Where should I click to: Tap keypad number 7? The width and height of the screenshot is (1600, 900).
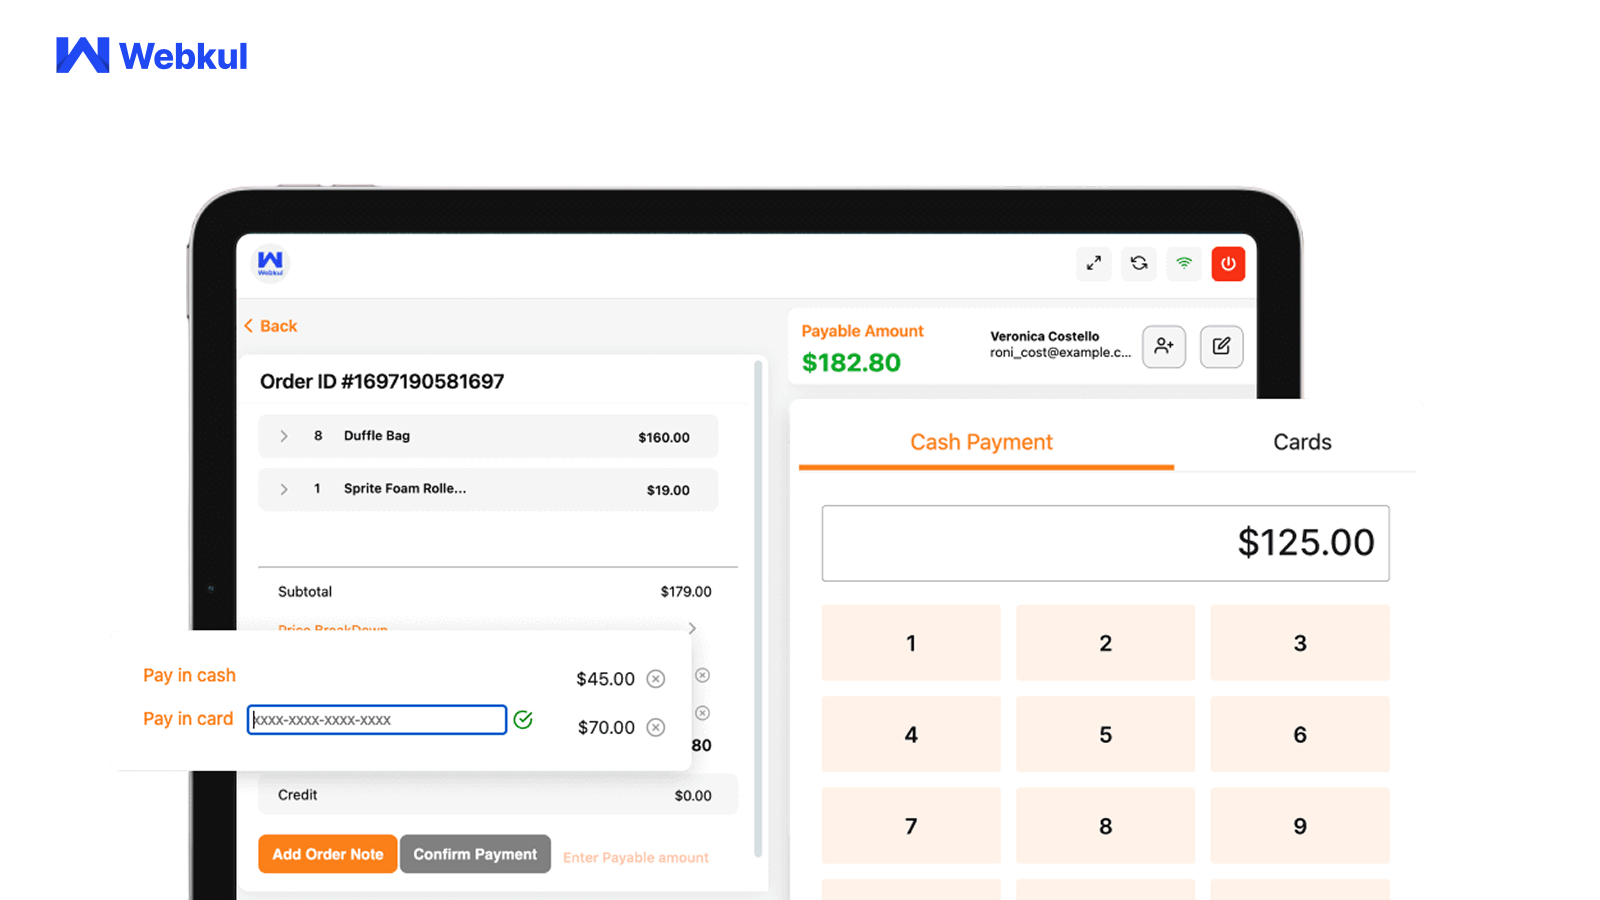[911, 826]
